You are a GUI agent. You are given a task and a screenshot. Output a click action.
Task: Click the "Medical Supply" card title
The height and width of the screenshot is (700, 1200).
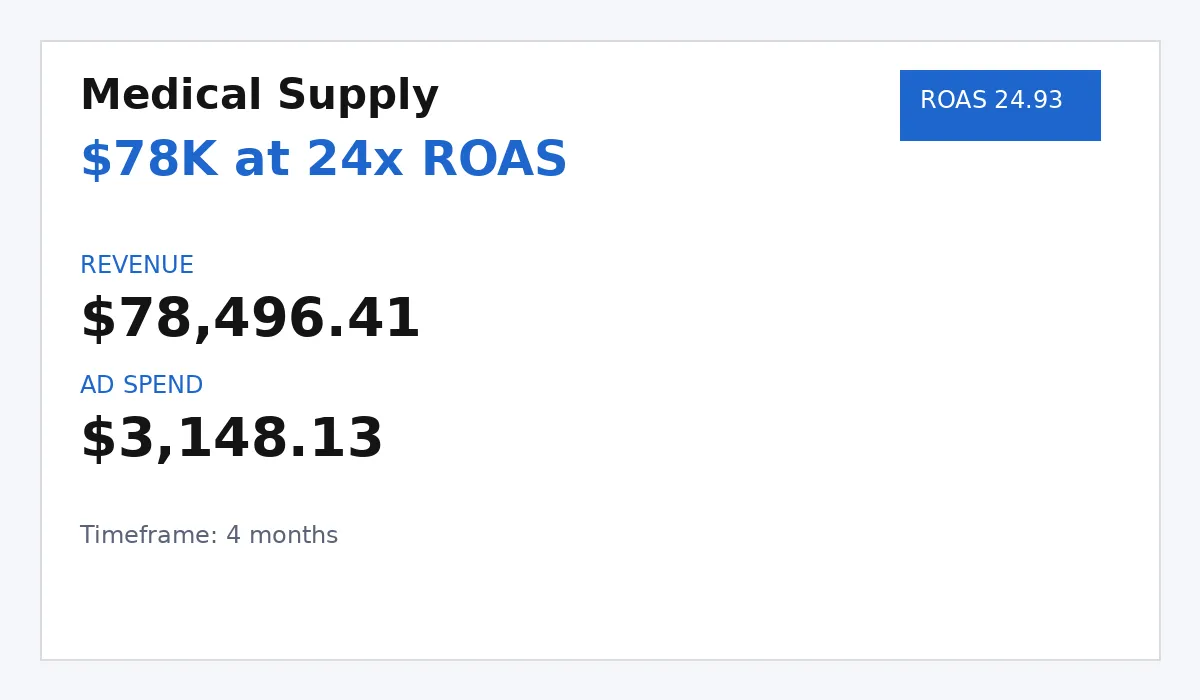pyautogui.click(x=259, y=97)
